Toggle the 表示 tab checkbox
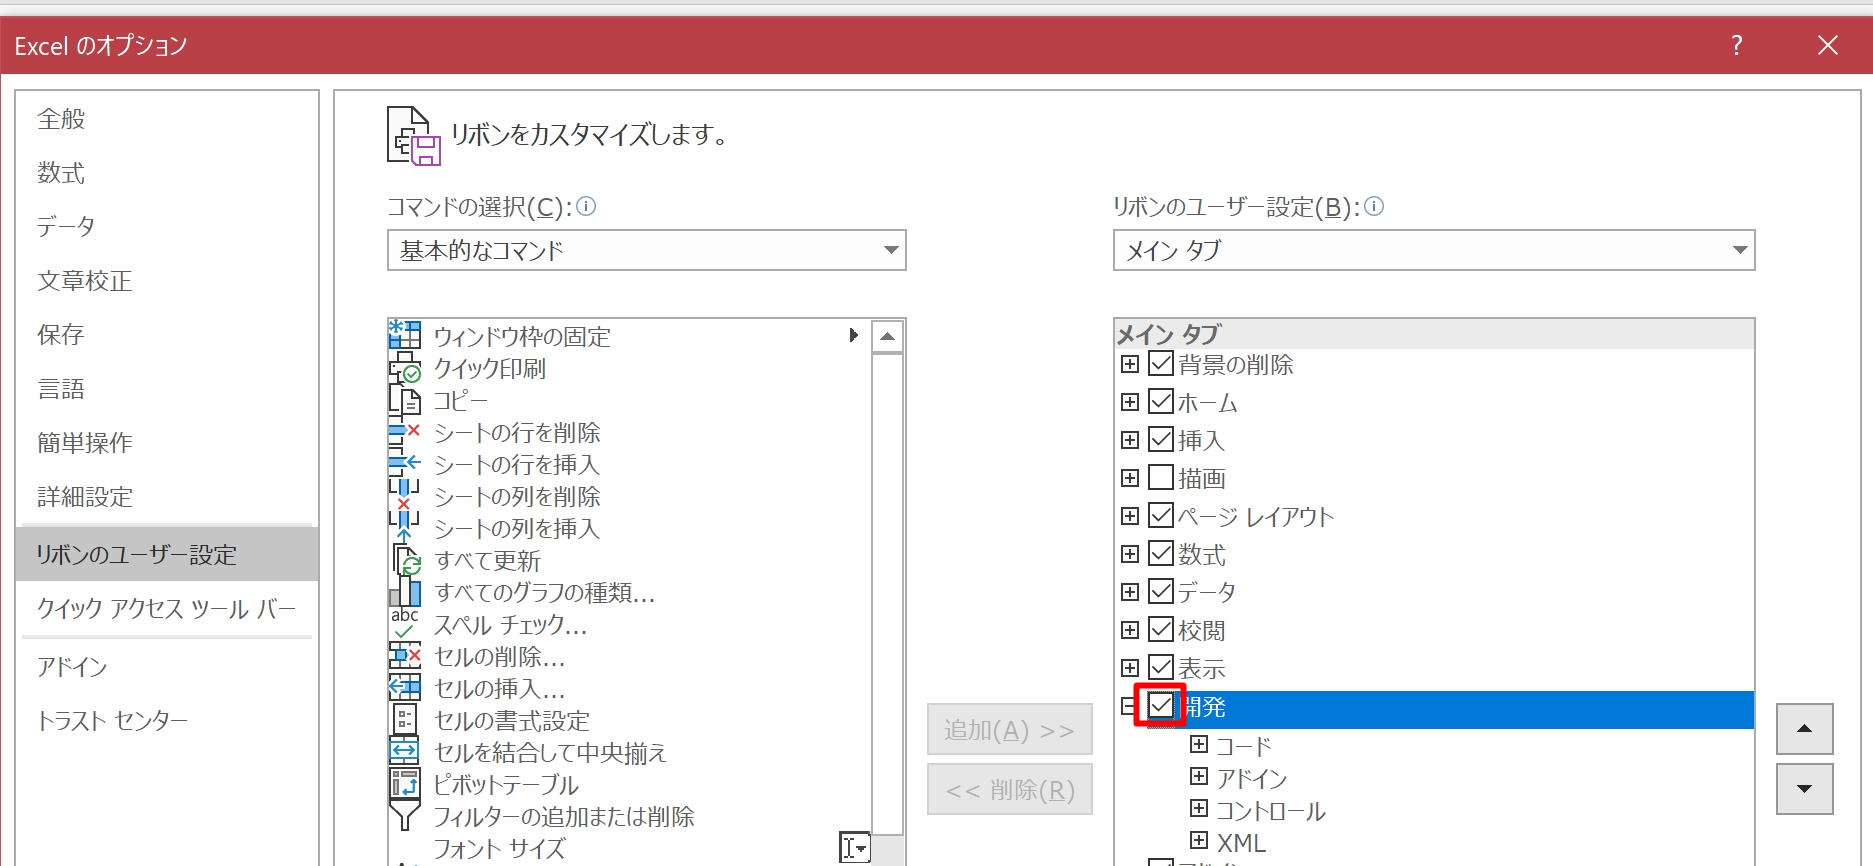1873x866 pixels. click(1161, 668)
